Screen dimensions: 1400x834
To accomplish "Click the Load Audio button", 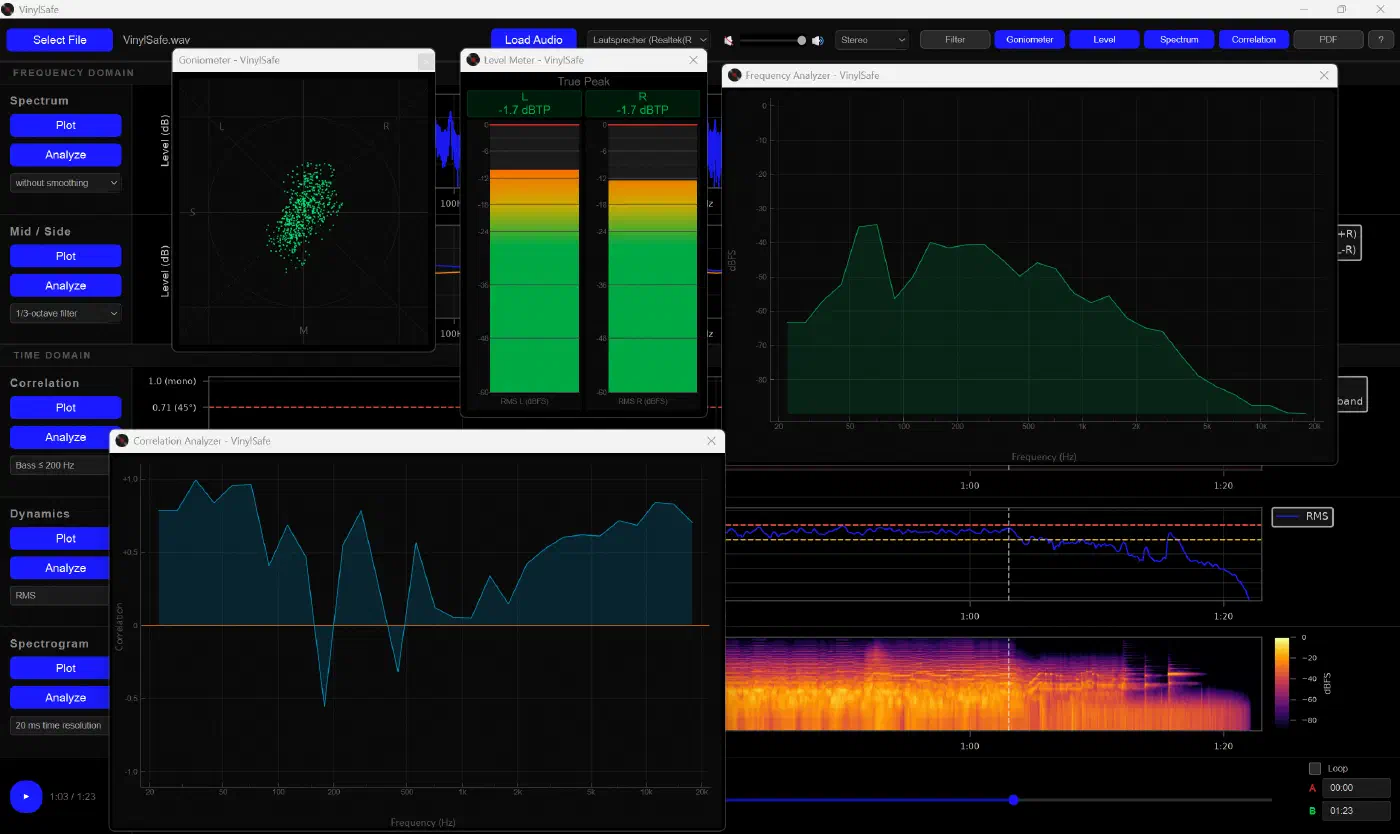I will pyautogui.click(x=534, y=40).
